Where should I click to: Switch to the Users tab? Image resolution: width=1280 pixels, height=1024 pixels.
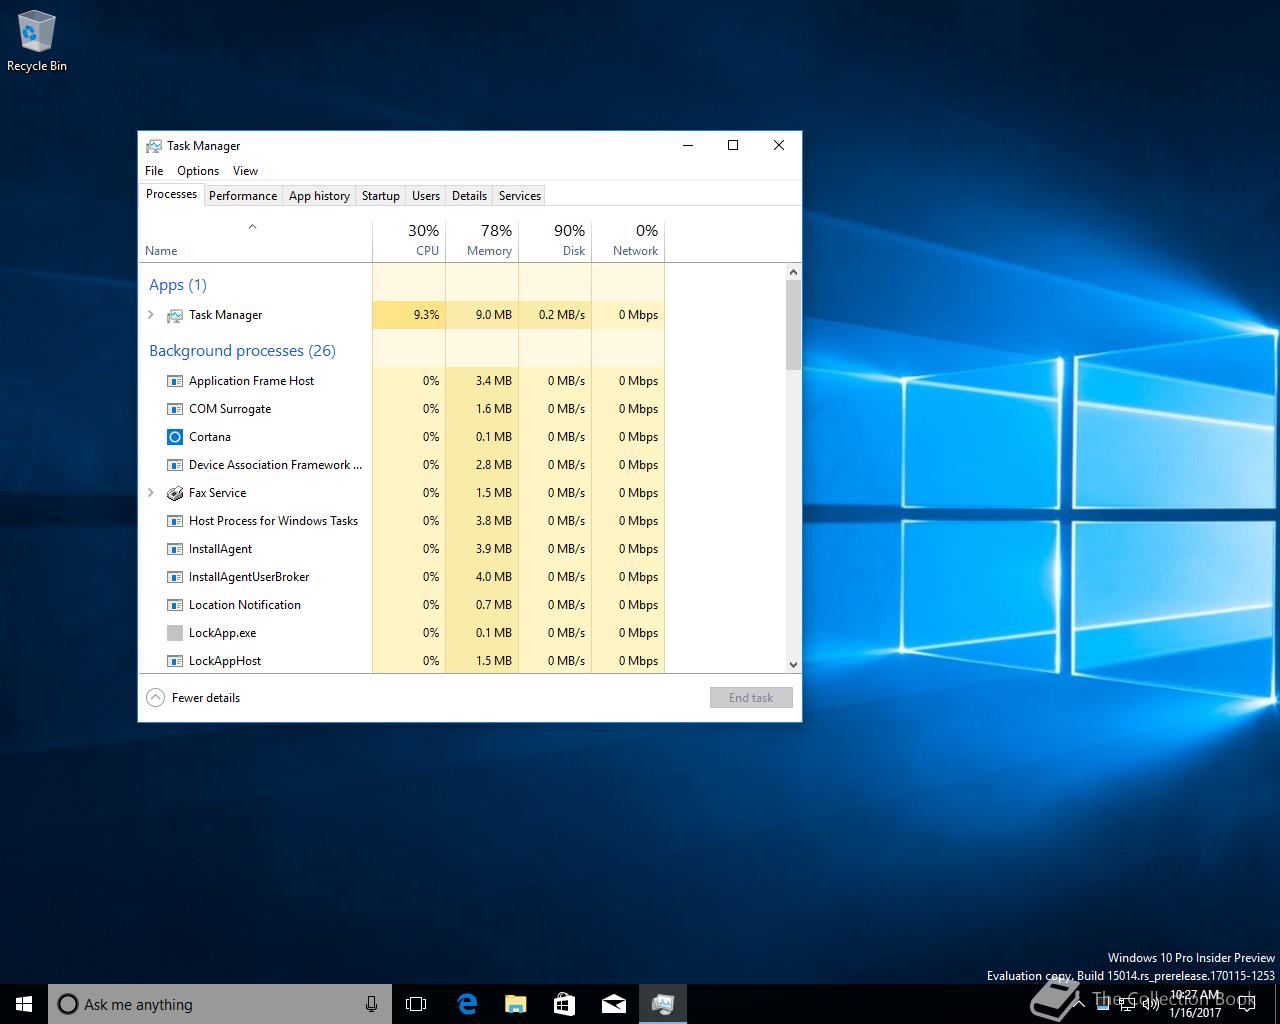coord(426,196)
